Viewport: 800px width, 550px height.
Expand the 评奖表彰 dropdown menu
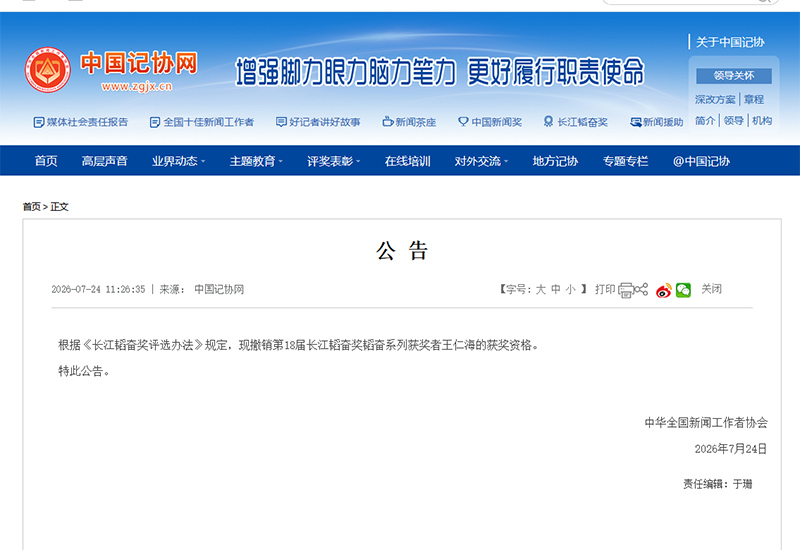point(333,161)
